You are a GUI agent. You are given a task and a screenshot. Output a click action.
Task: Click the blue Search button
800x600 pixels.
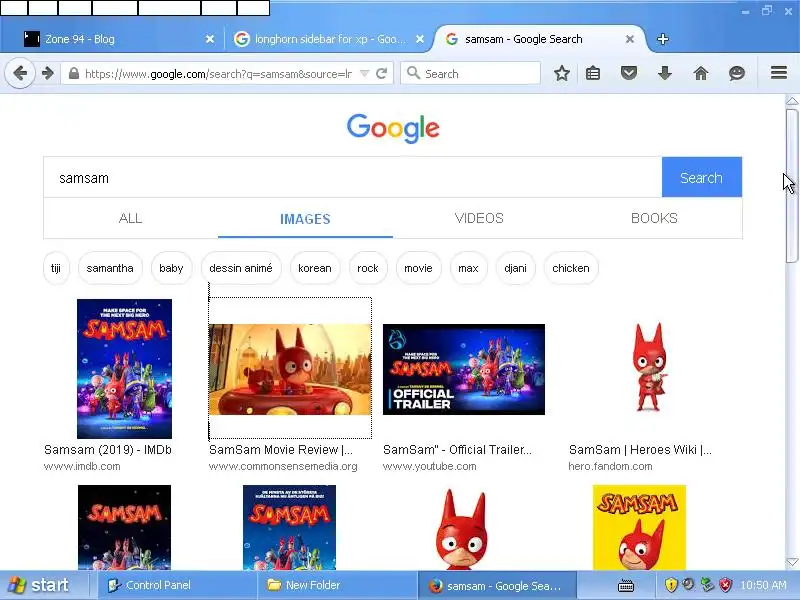point(702,177)
